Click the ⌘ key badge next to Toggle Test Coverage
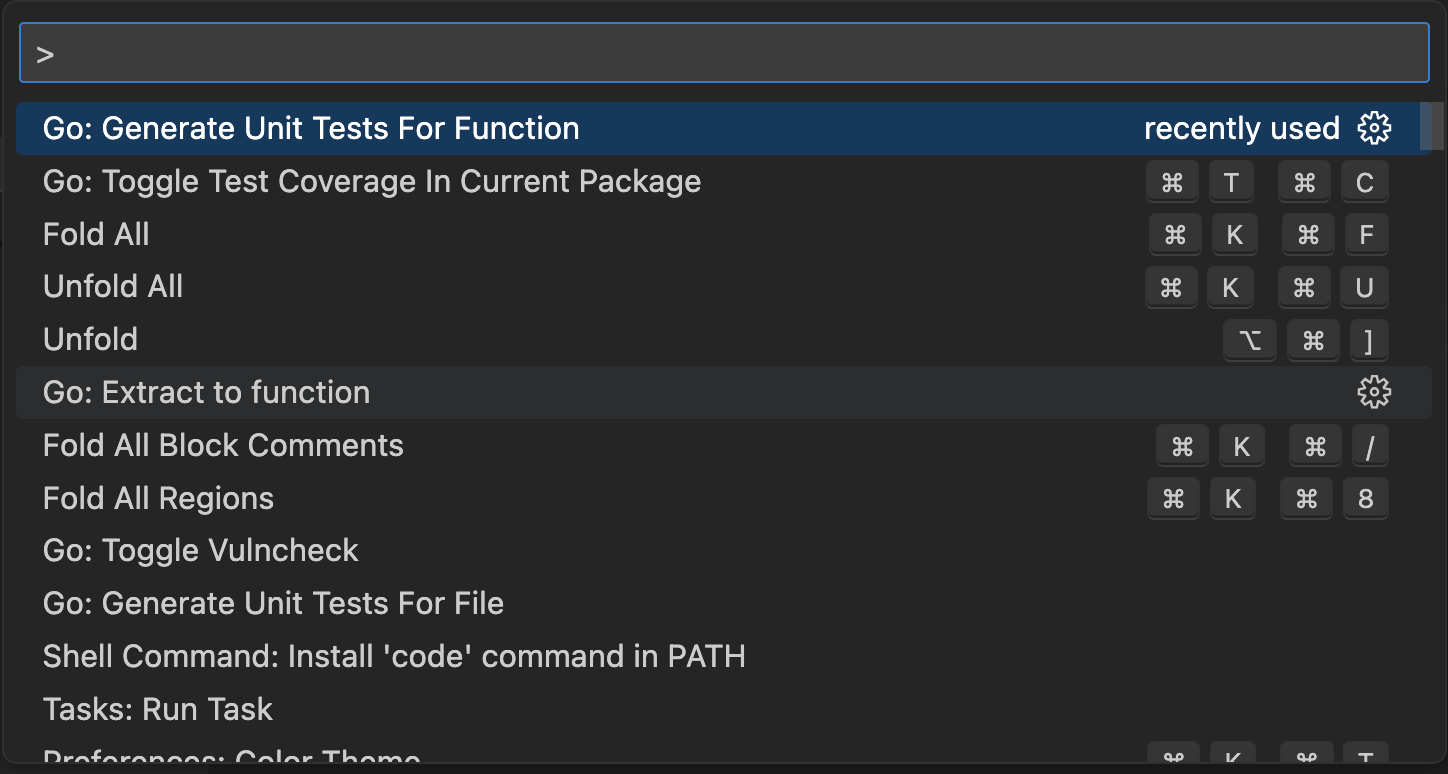Screen dimensions: 1448x774 (1172, 182)
